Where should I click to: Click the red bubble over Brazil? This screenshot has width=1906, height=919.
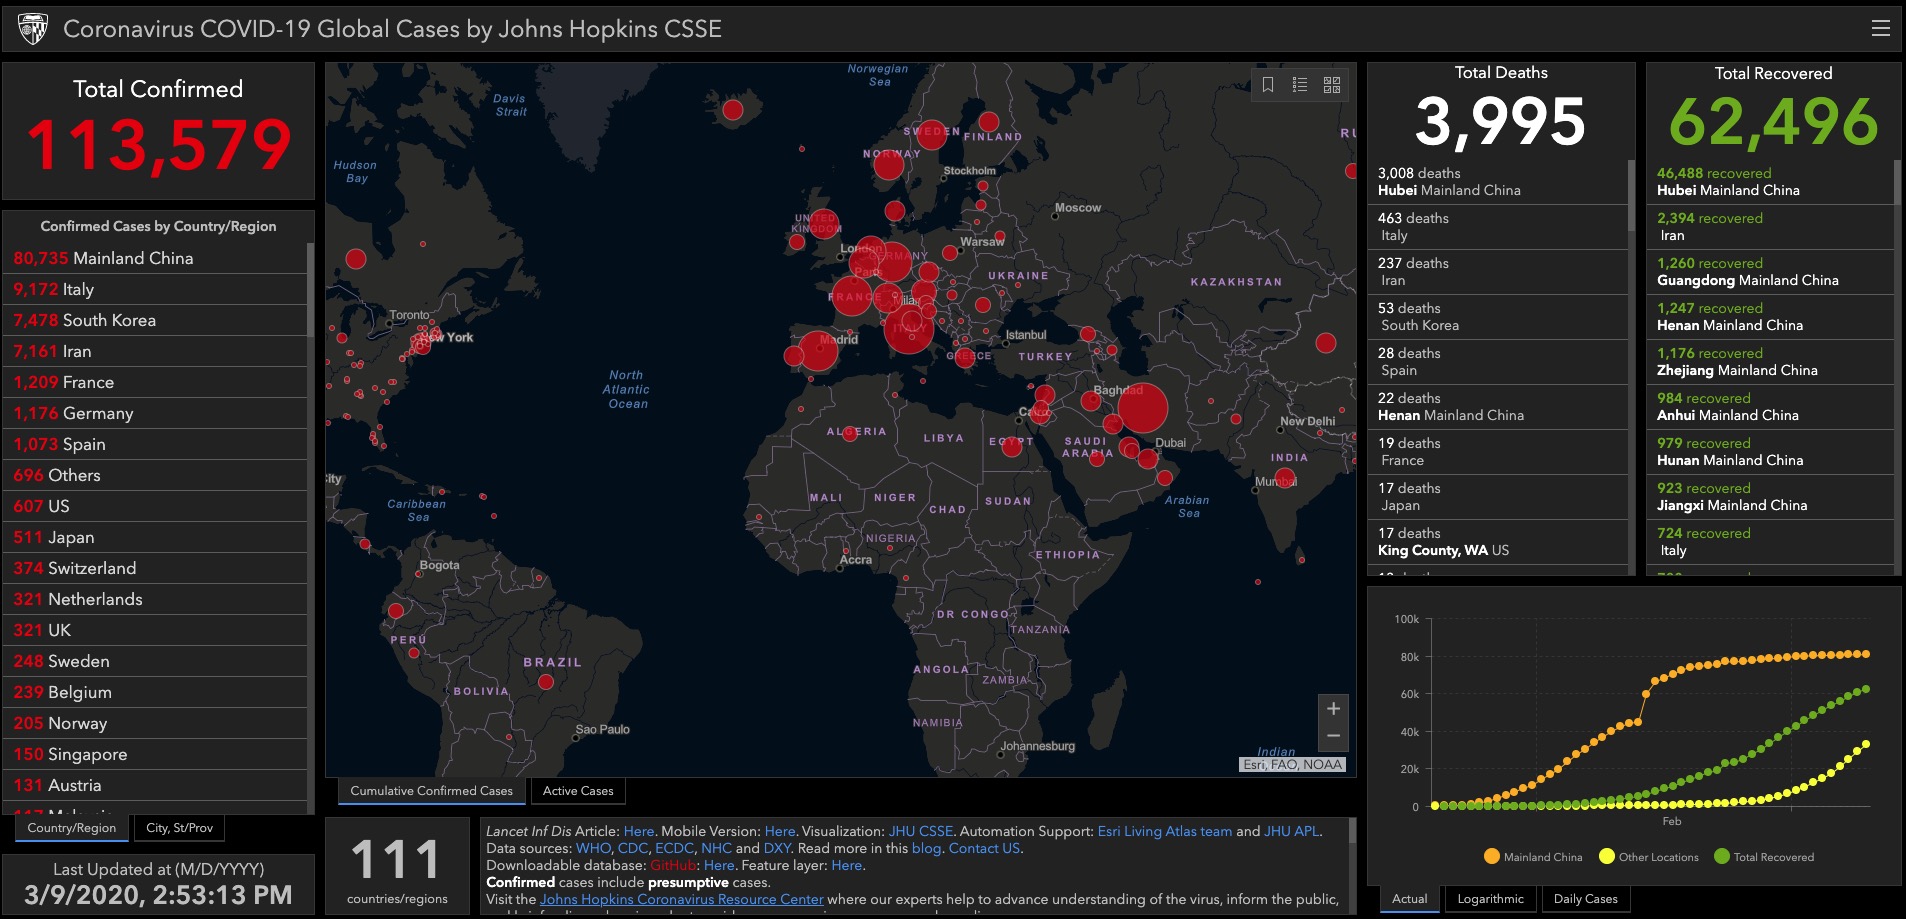(546, 682)
